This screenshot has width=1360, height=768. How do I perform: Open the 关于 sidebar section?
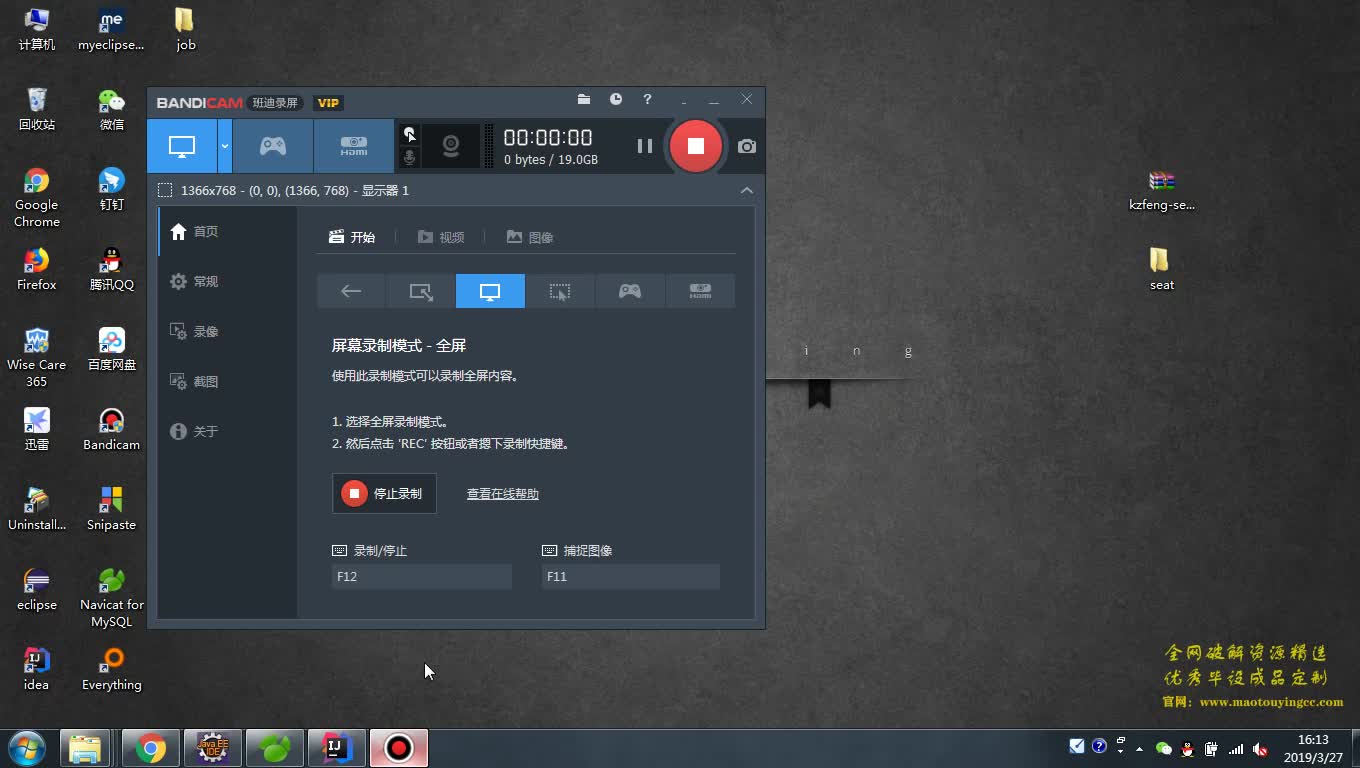point(227,431)
